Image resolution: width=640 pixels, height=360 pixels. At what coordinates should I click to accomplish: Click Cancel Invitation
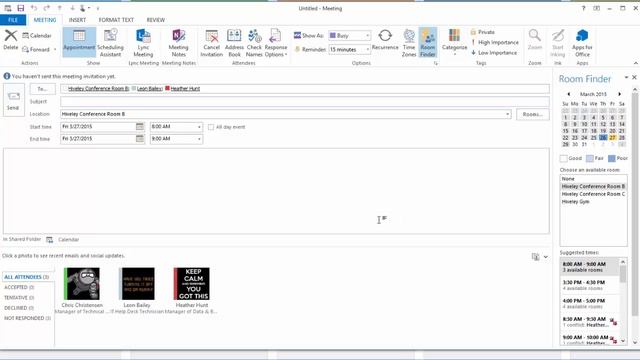211,42
